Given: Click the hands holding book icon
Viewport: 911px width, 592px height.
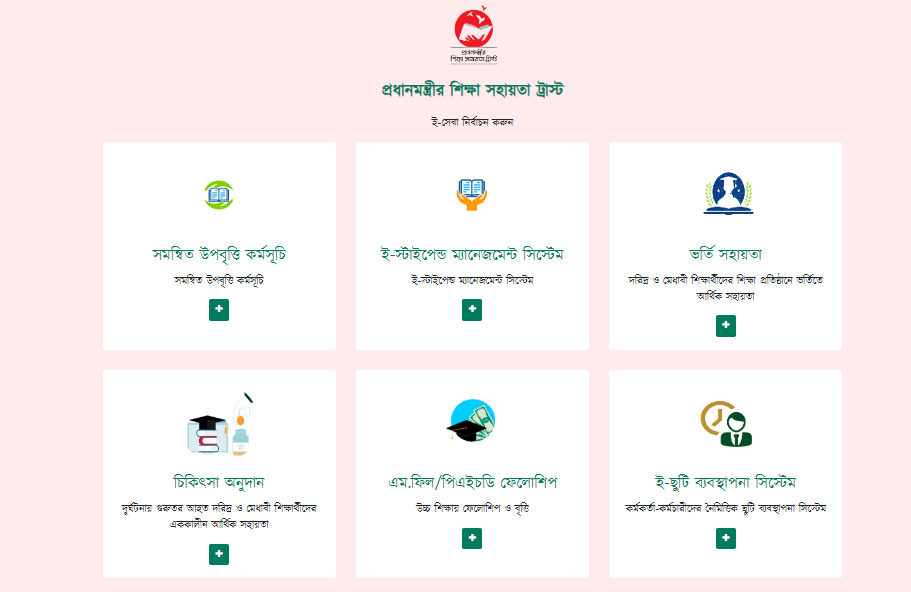Looking at the screenshot, I should (x=472, y=195).
